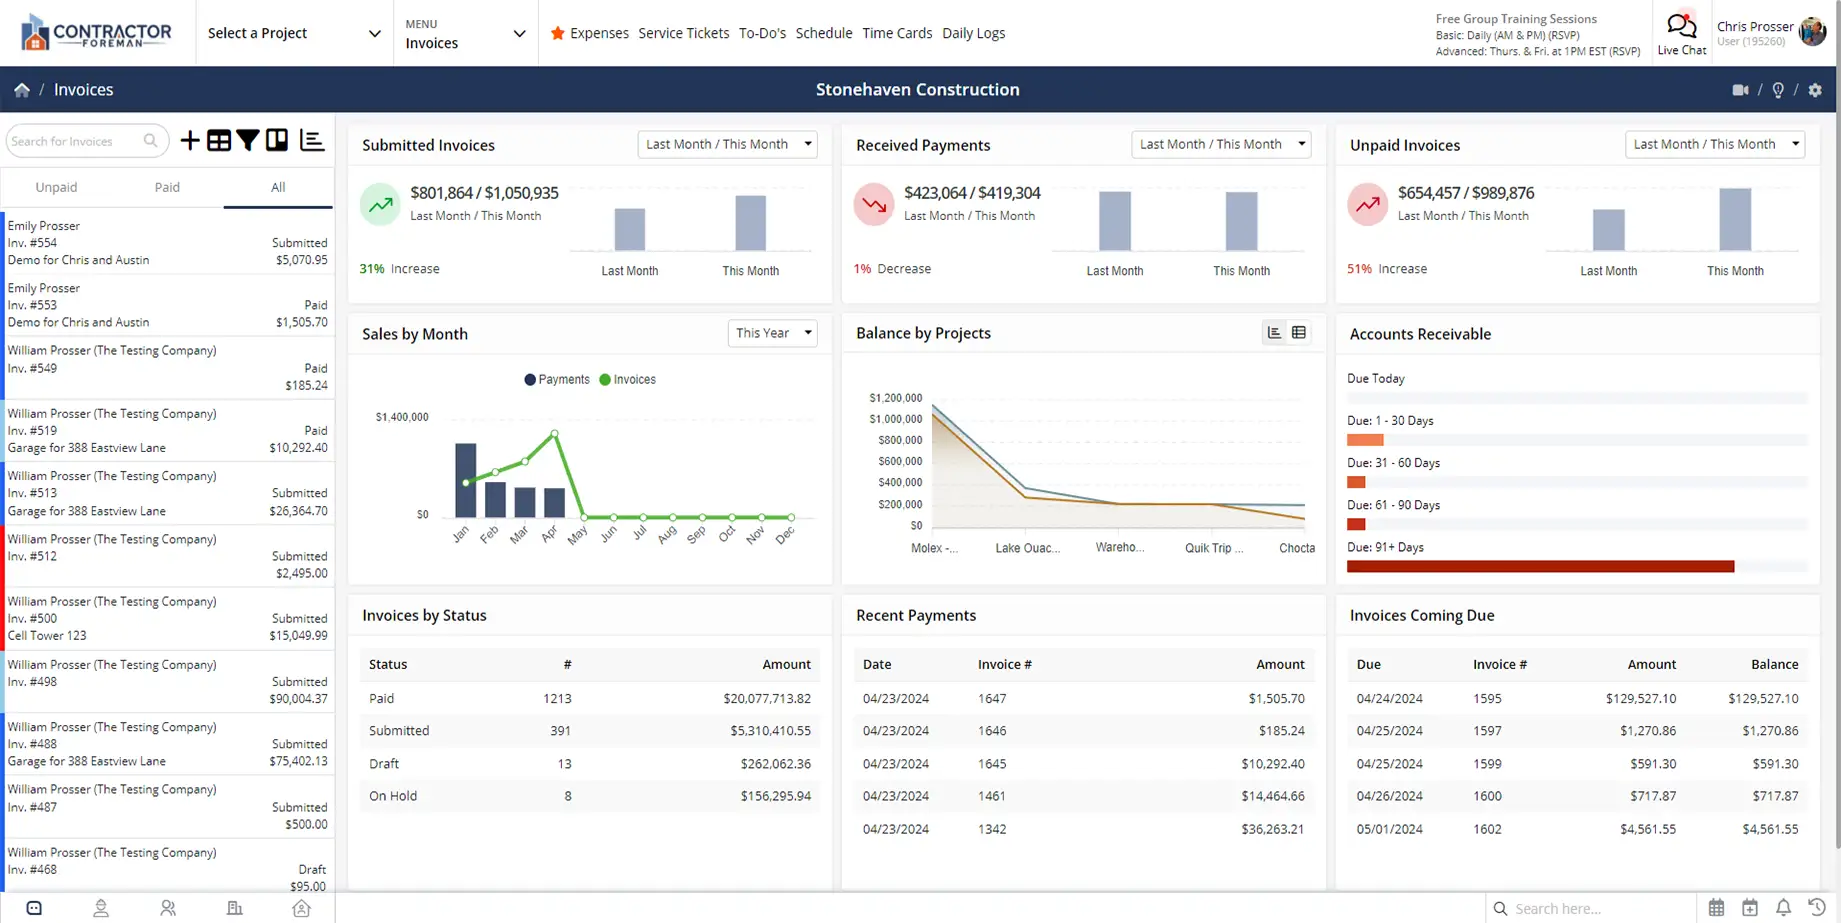Image resolution: width=1841 pixels, height=923 pixels.
Task: Click the Paid row in Invoices by Status
Action: (590, 698)
